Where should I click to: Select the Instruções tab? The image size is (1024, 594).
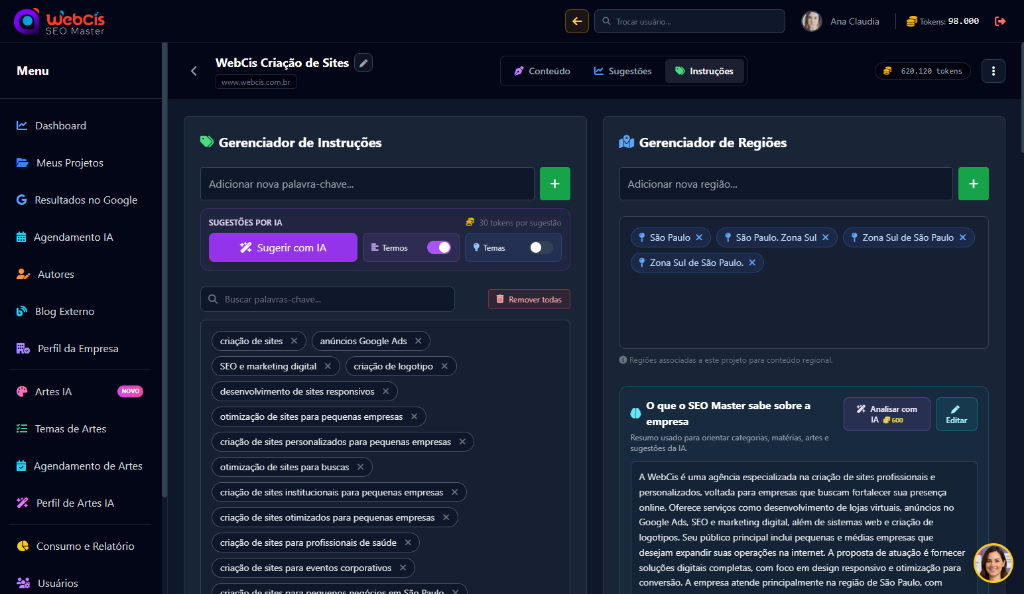(x=705, y=71)
